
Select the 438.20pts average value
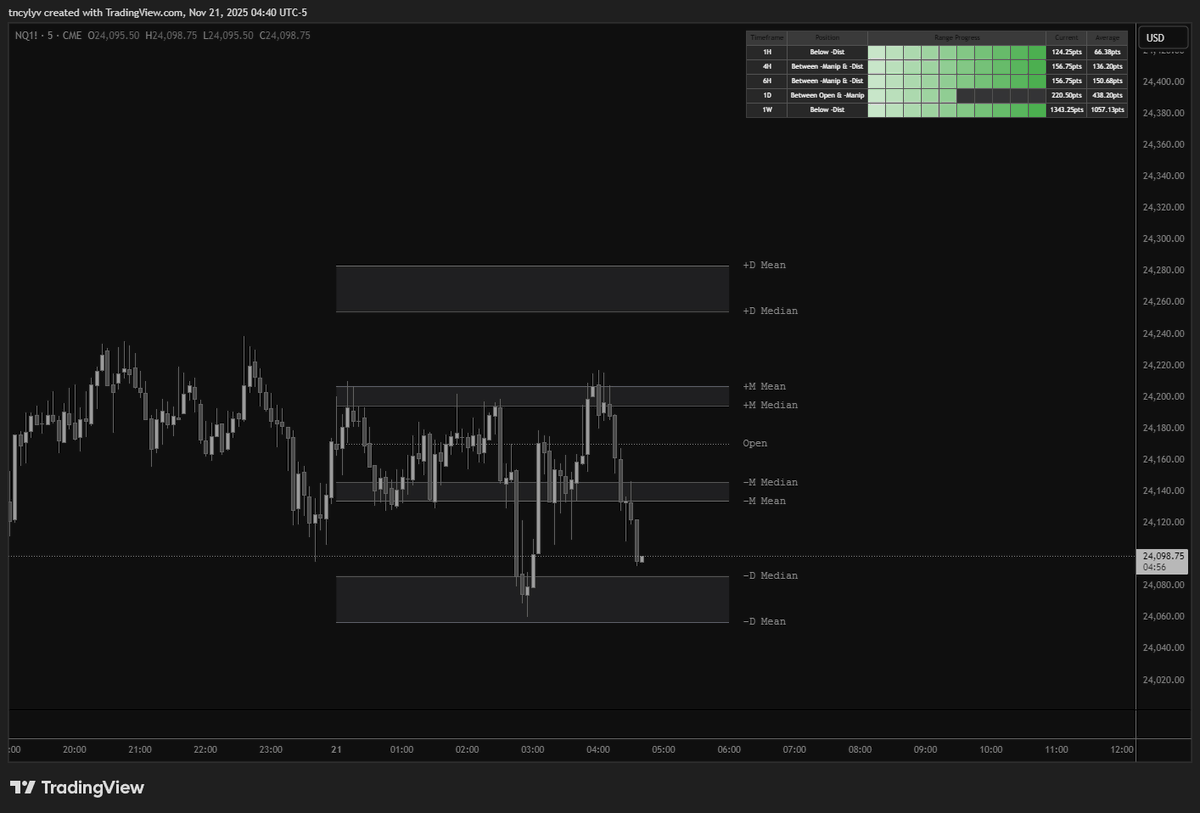click(1107, 95)
